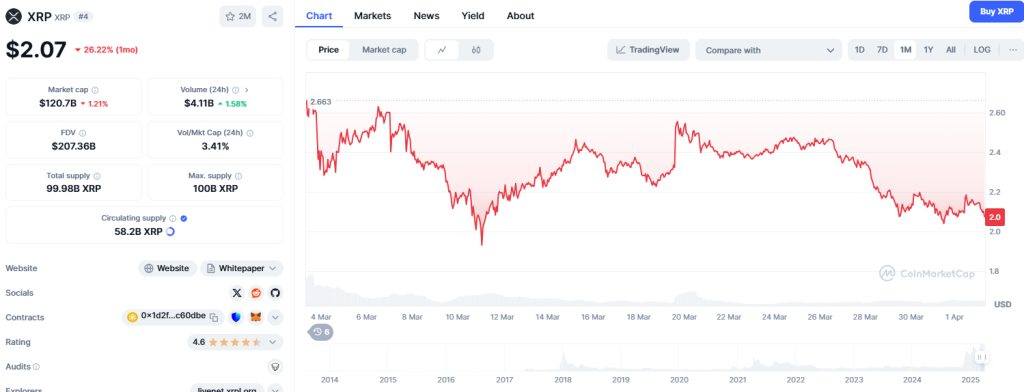Select the Price toggle option
This screenshot has height=392, width=1024.
point(328,50)
